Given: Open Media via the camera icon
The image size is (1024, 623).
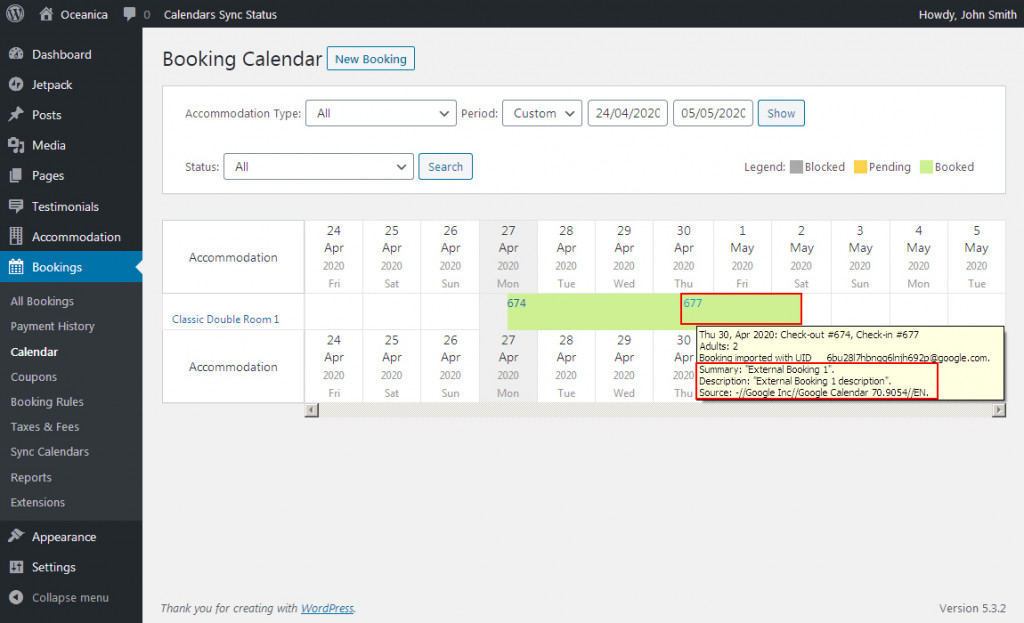Looking at the screenshot, I should (x=16, y=145).
